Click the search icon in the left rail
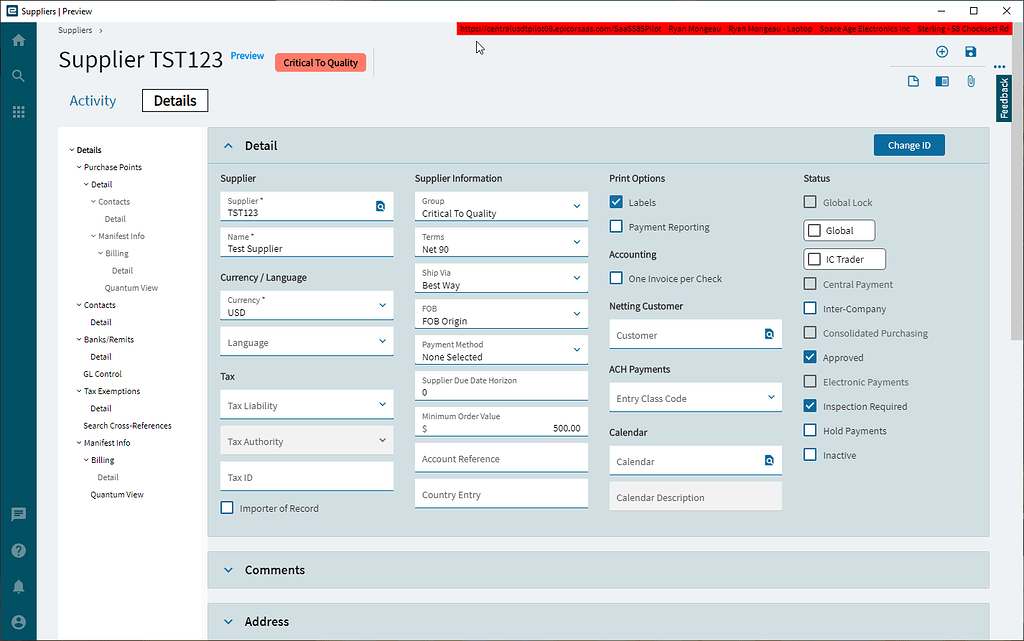Viewport: 1024px width, 641px height. click(x=17, y=73)
